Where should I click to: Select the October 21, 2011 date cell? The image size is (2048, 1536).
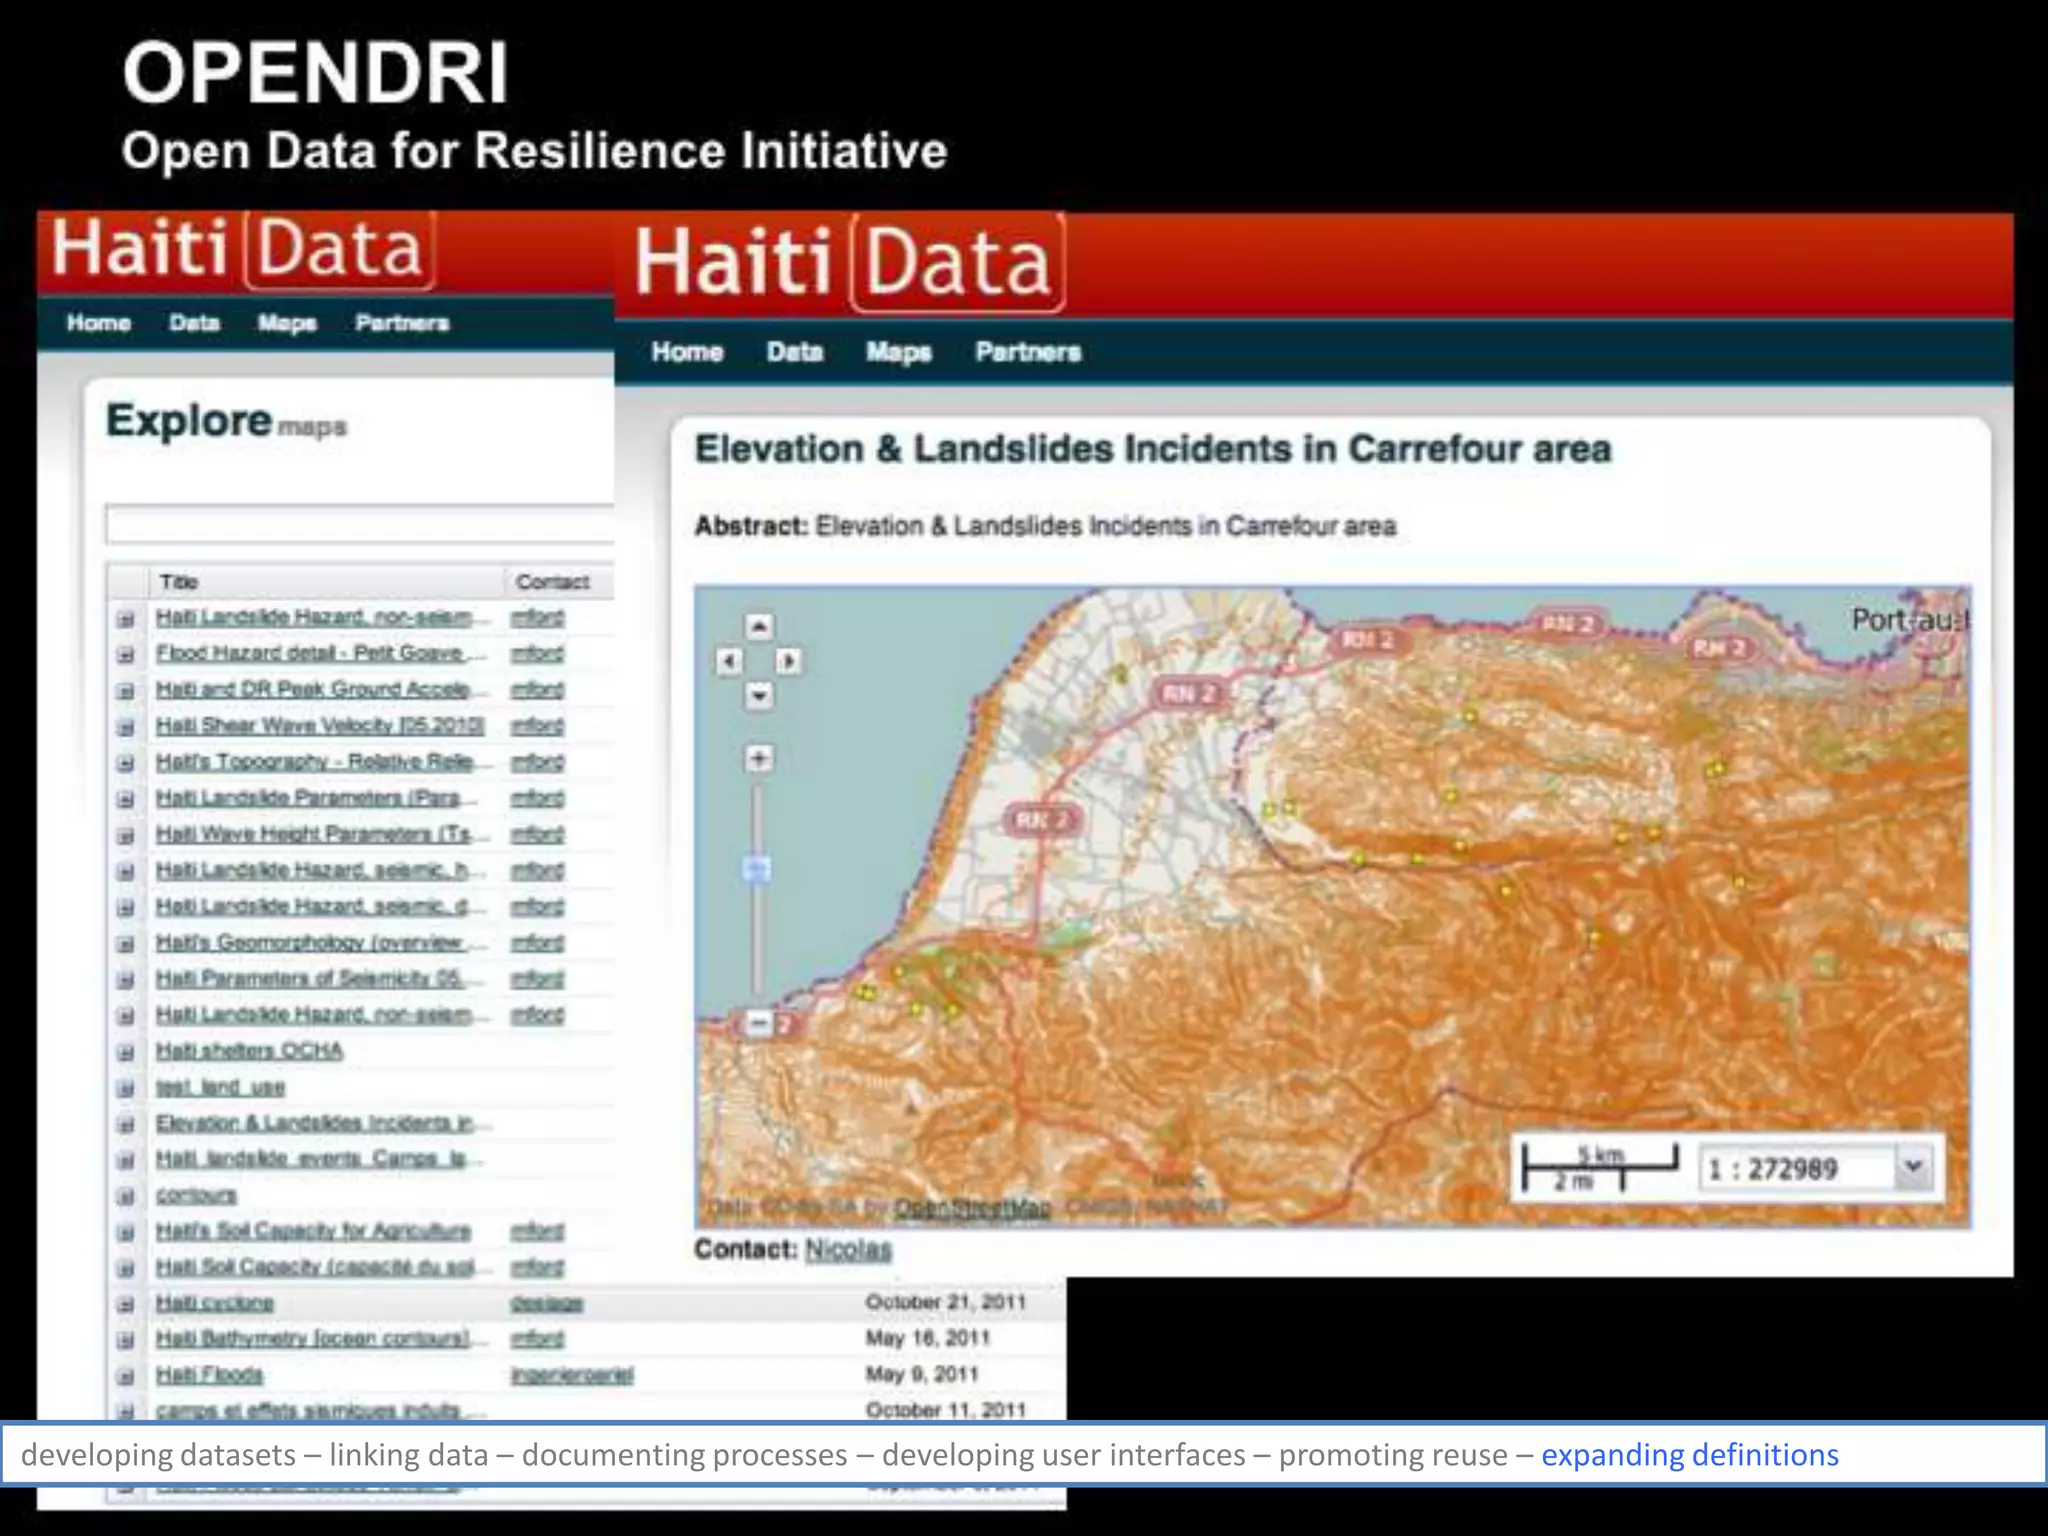946,1302
